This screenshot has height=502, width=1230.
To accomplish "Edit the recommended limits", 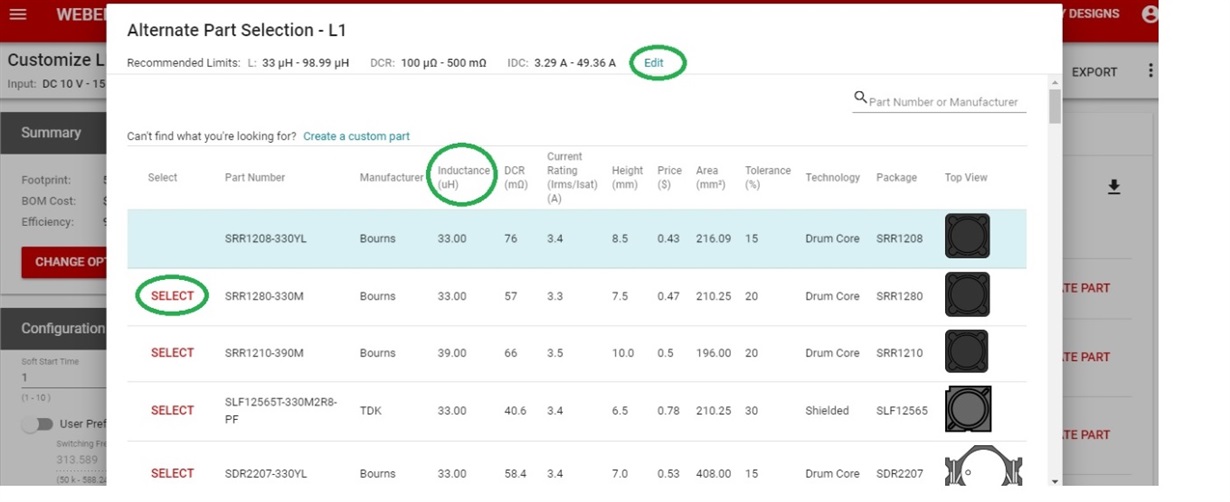I will tap(653, 62).
